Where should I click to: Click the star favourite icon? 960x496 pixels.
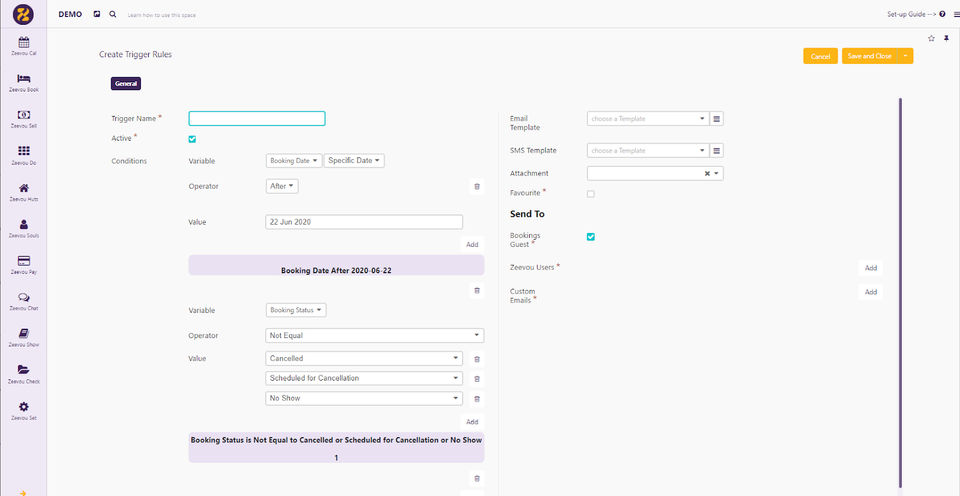pyautogui.click(x=931, y=38)
